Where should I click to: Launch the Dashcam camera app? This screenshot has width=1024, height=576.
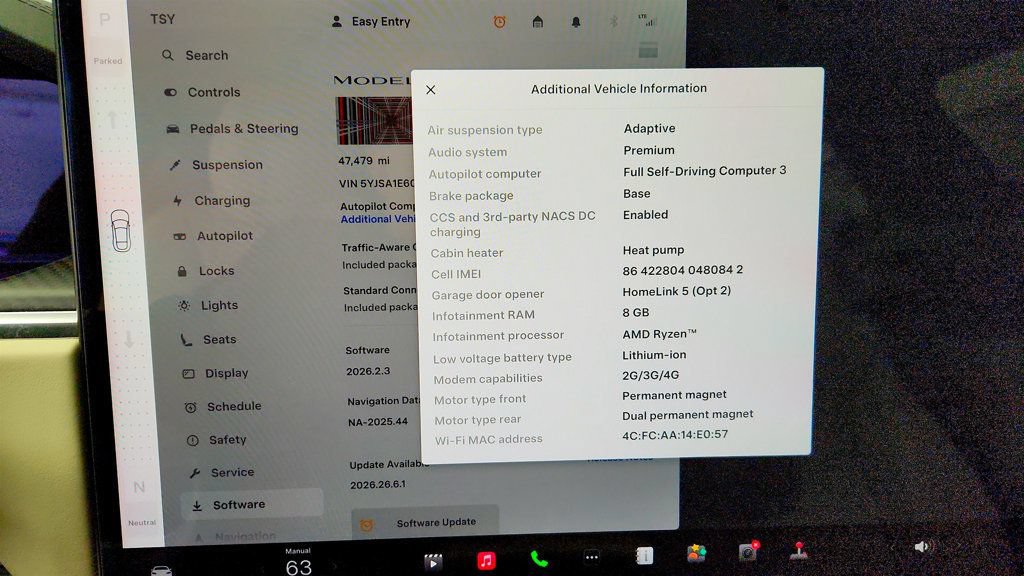coord(748,552)
